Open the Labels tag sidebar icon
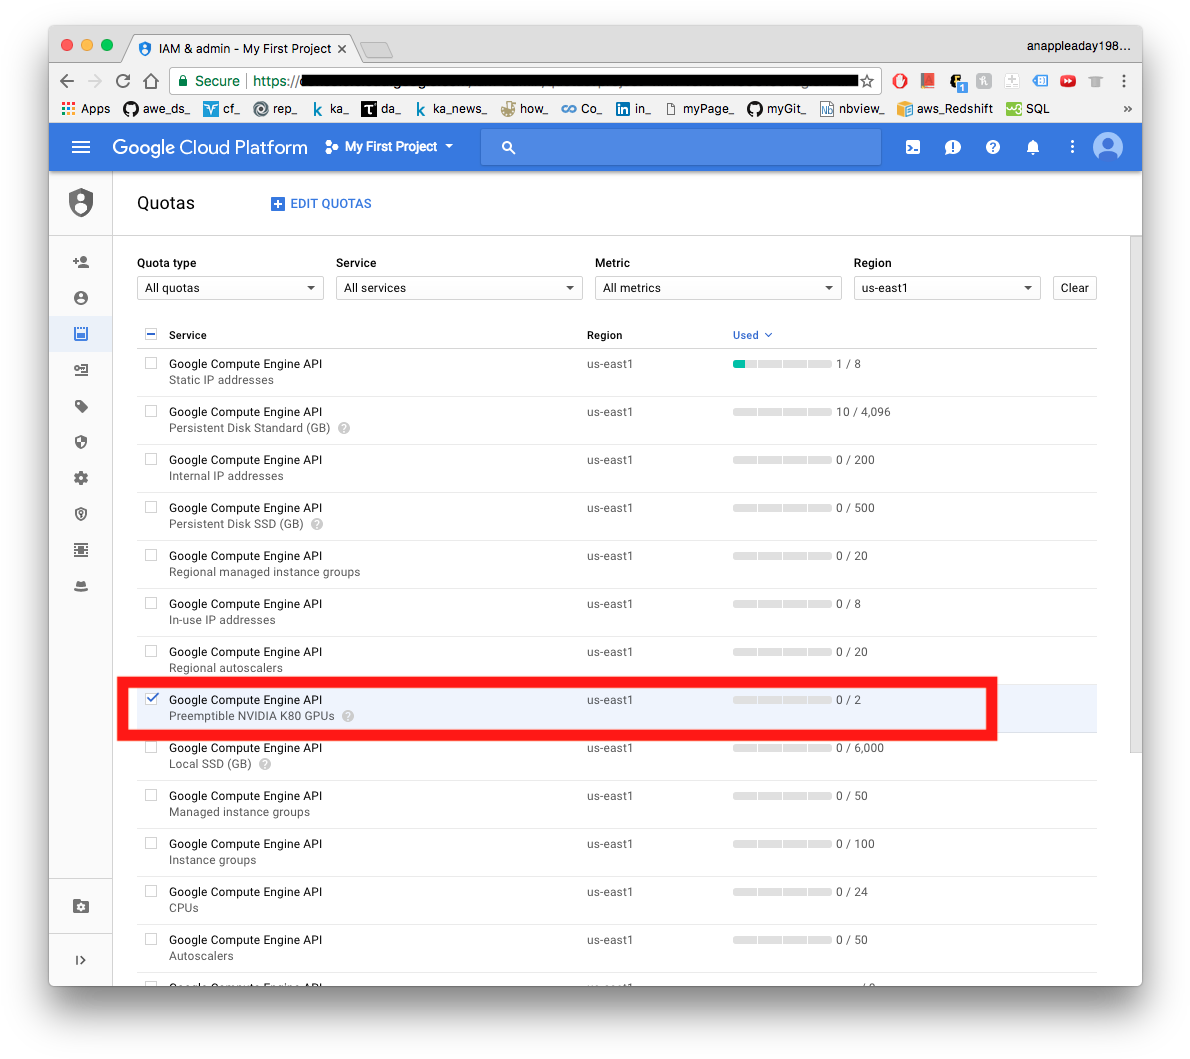This screenshot has height=1059, width=1190. click(x=81, y=406)
